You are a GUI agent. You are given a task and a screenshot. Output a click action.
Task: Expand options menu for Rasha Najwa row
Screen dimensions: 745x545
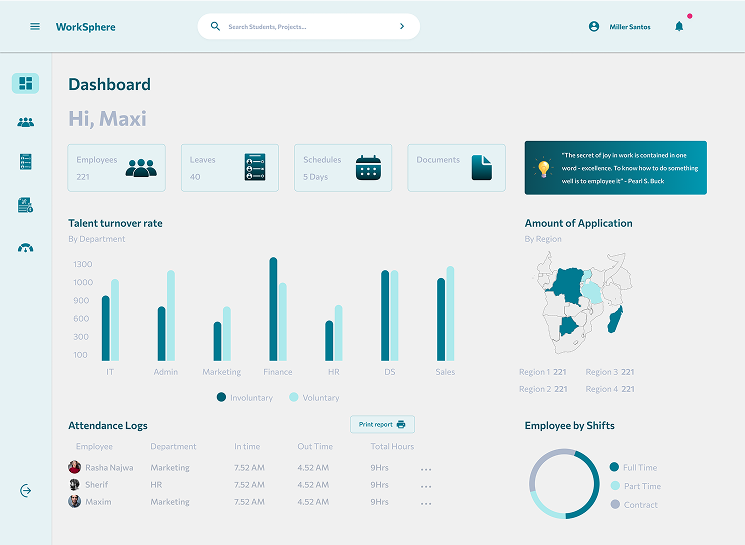pyautogui.click(x=426, y=468)
